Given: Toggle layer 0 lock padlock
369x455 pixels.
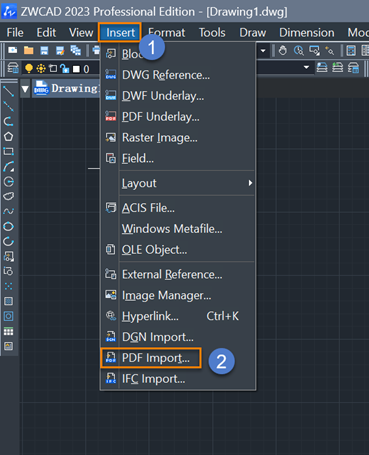Looking at the screenshot, I should [x=65, y=69].
